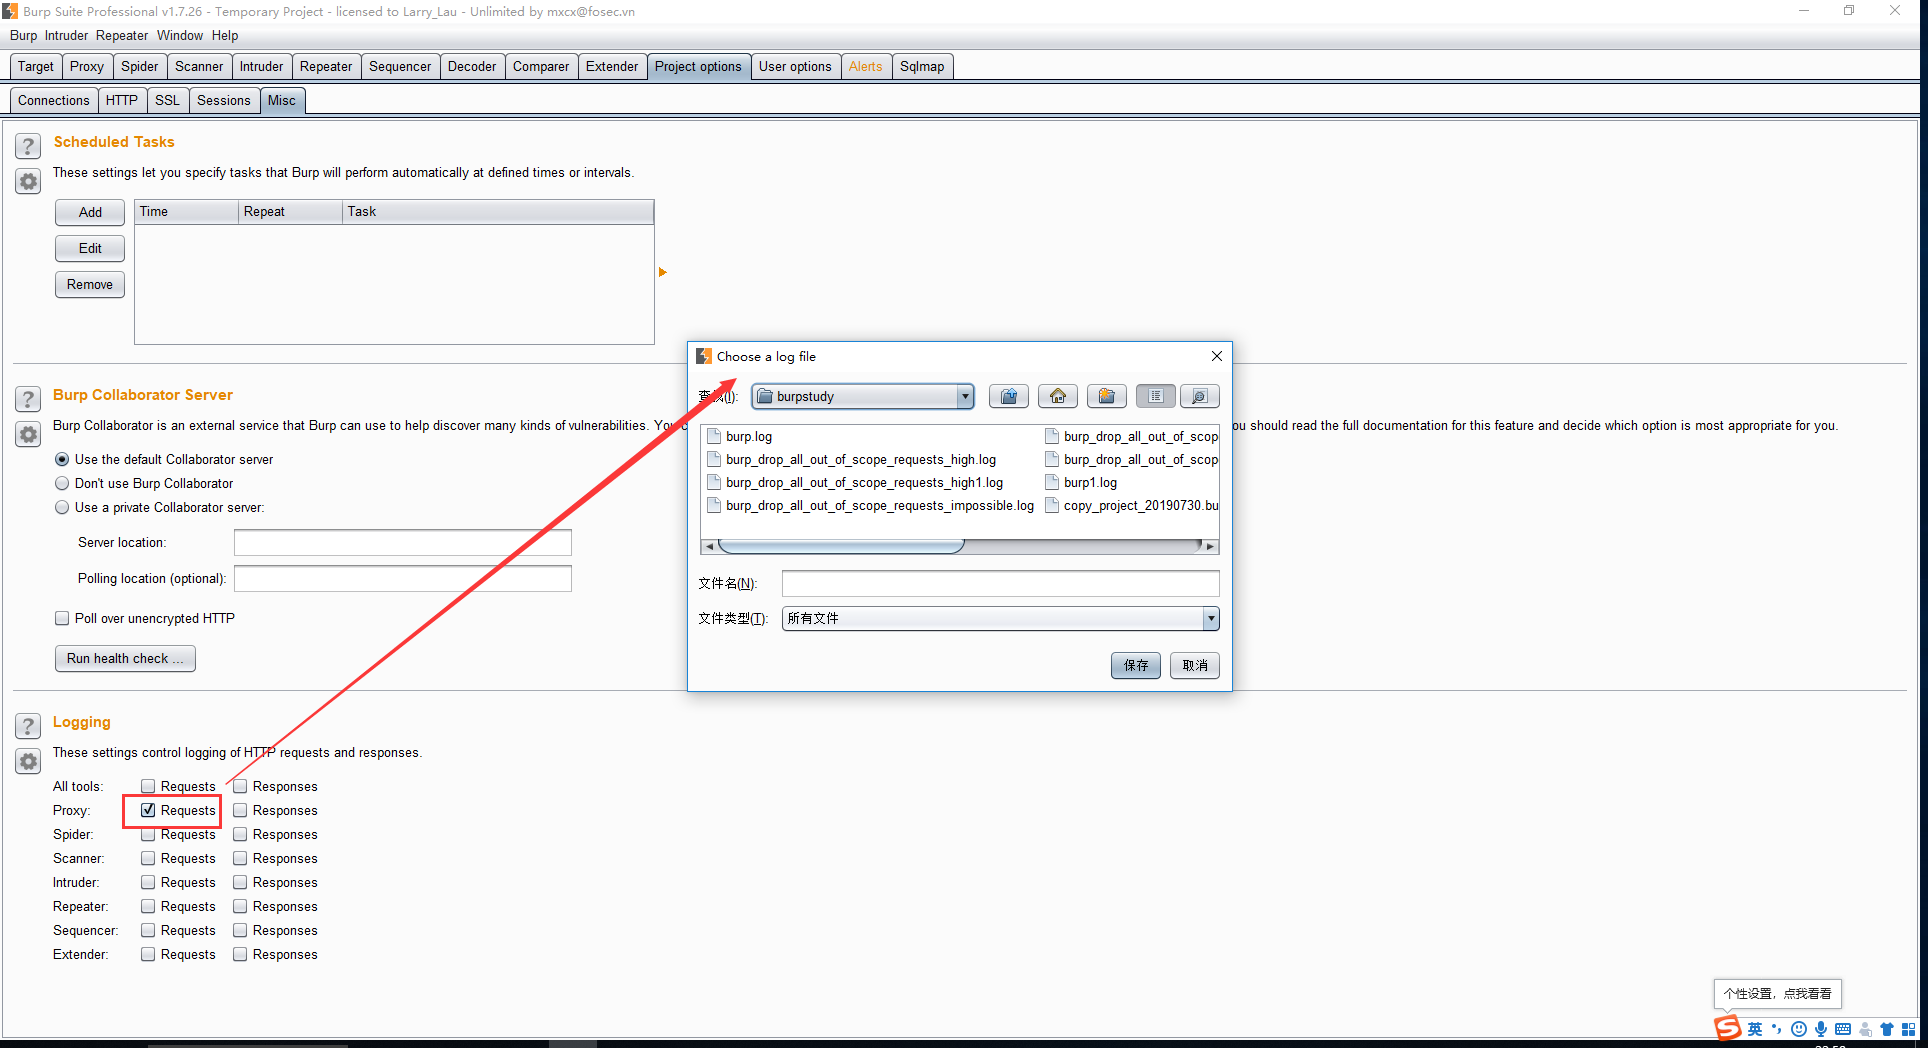Click the 保存 save button
The width and height of the screenshot is (1928, 1048).
[1135, 665]
